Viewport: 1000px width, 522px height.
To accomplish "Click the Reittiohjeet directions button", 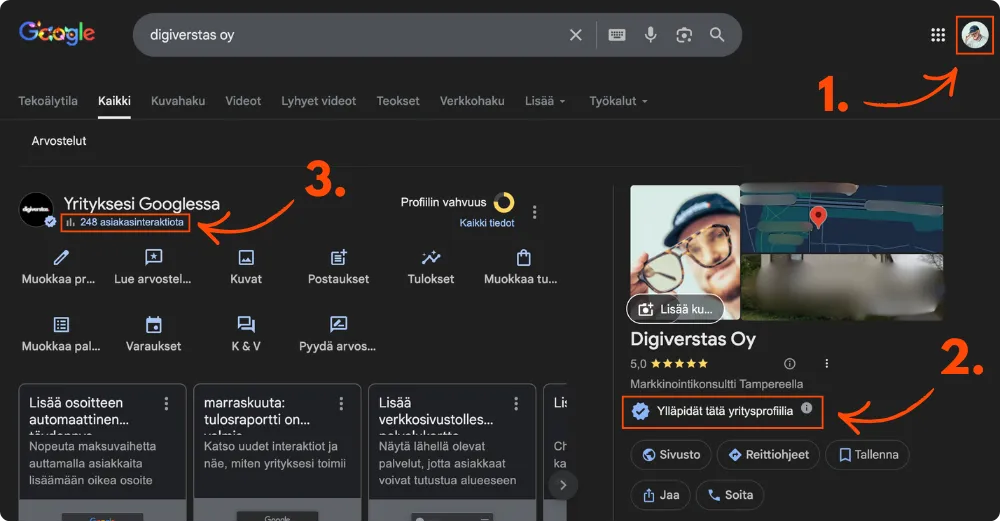I will pos(768,455).
